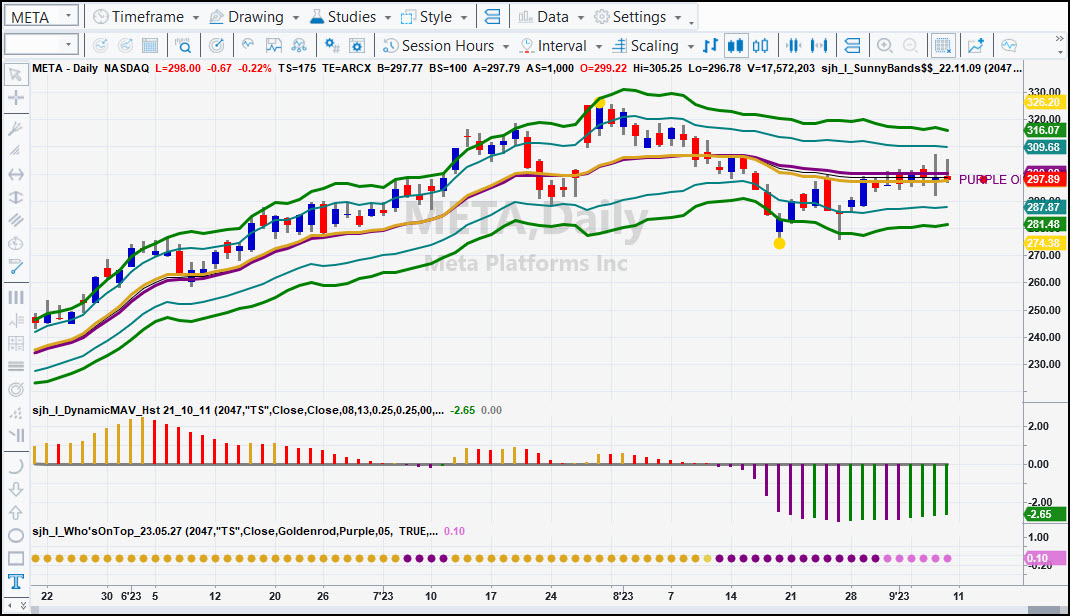Open toolbar options arrow after Settings
Viewport: 1070px width, 616px height.
pos(691,23)
